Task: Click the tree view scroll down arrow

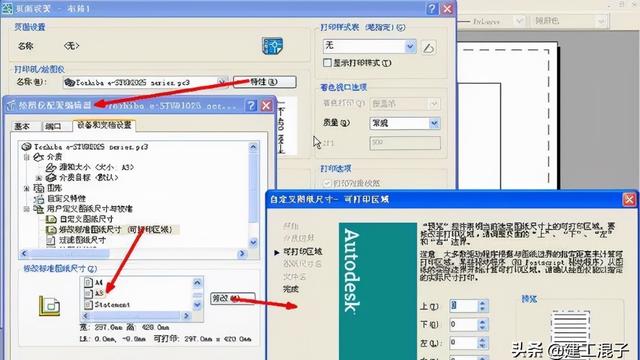Action: click(x=253, y=242)
